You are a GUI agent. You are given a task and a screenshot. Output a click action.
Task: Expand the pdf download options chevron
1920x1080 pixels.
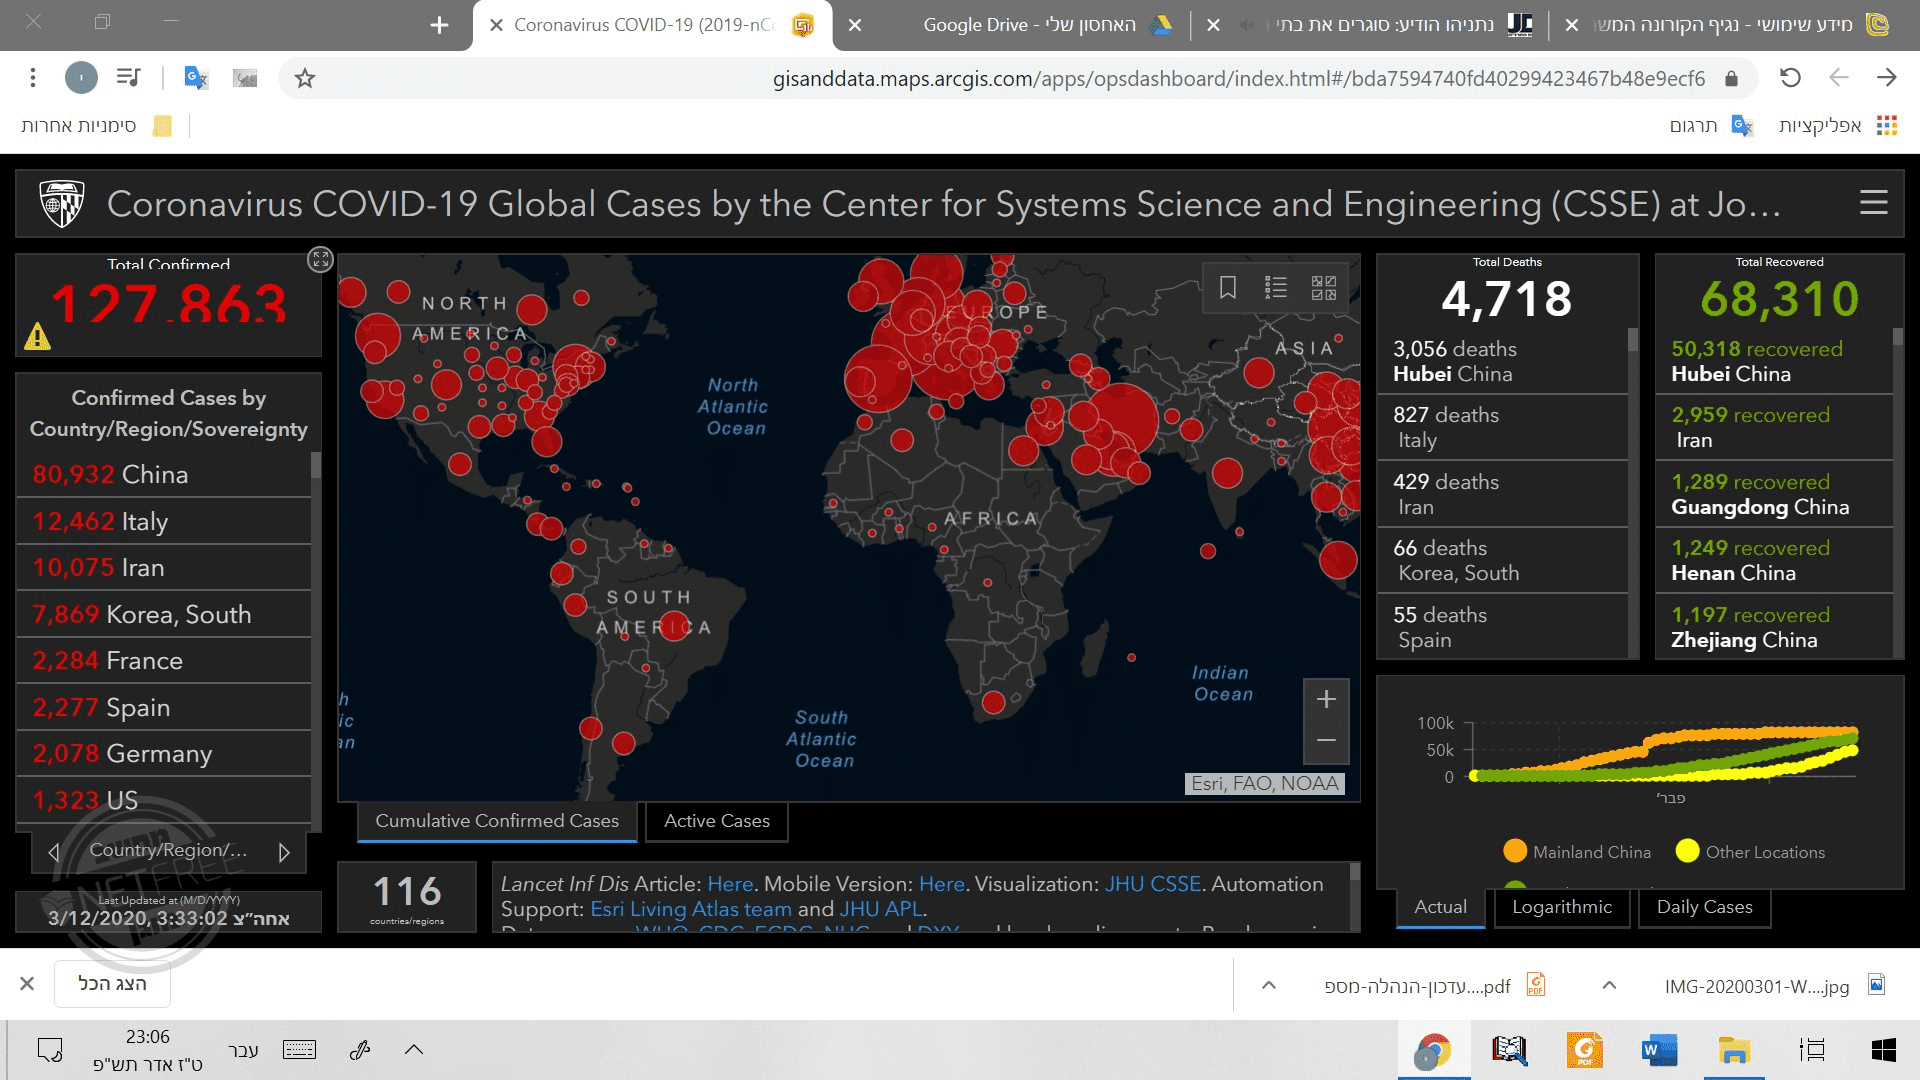pyautogui.click(x=1268, y=985)
